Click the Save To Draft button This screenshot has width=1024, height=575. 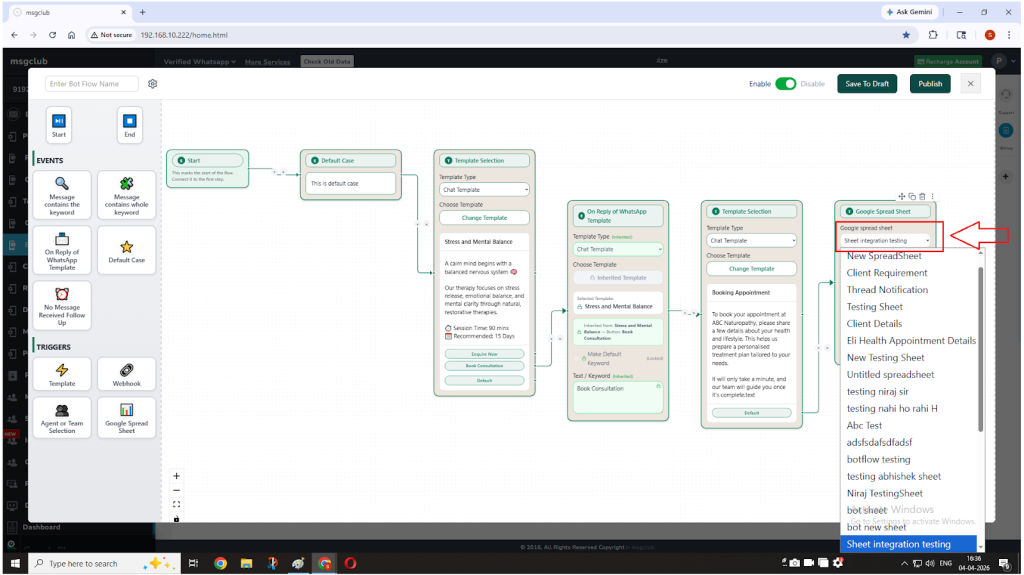click(x=867, y=84)
